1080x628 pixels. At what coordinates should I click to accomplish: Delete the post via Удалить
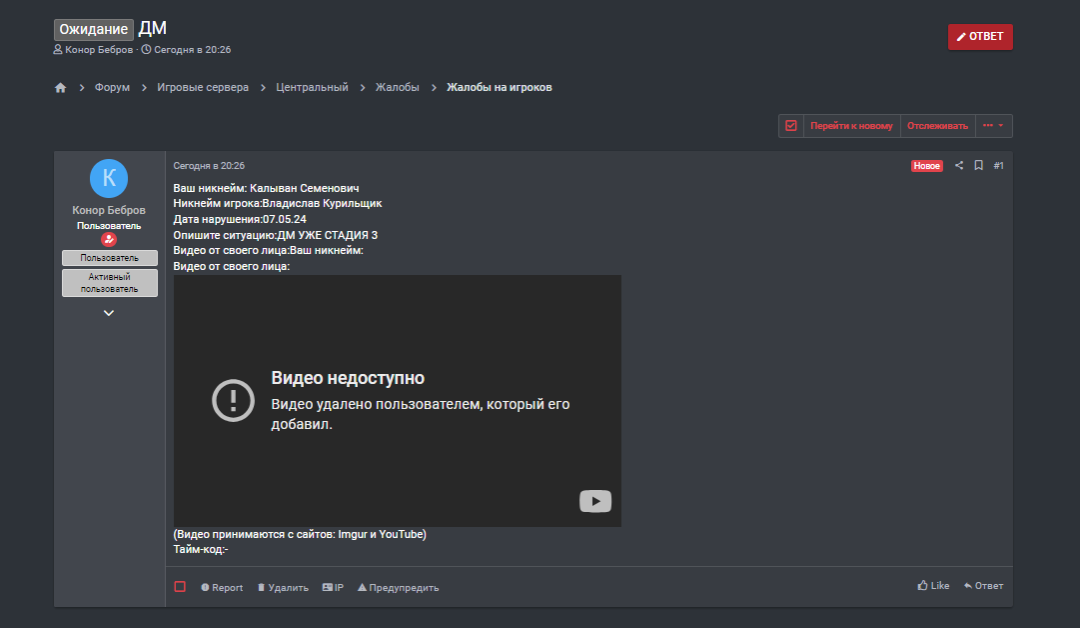283,587
